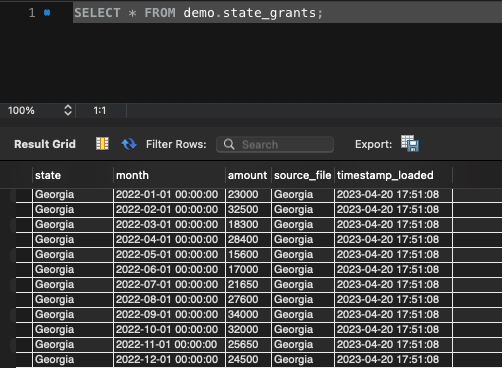The image size is (502, 368).
Task: Select amount cell 27600
Action: point(248,300)
